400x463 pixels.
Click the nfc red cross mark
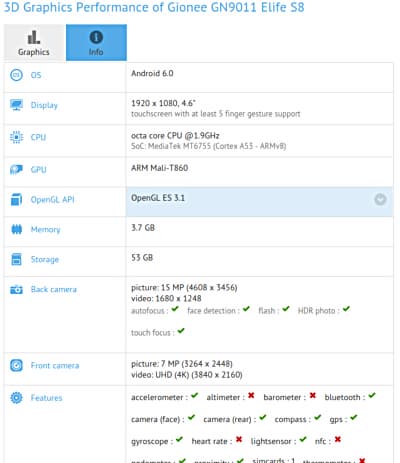(338, 439)
